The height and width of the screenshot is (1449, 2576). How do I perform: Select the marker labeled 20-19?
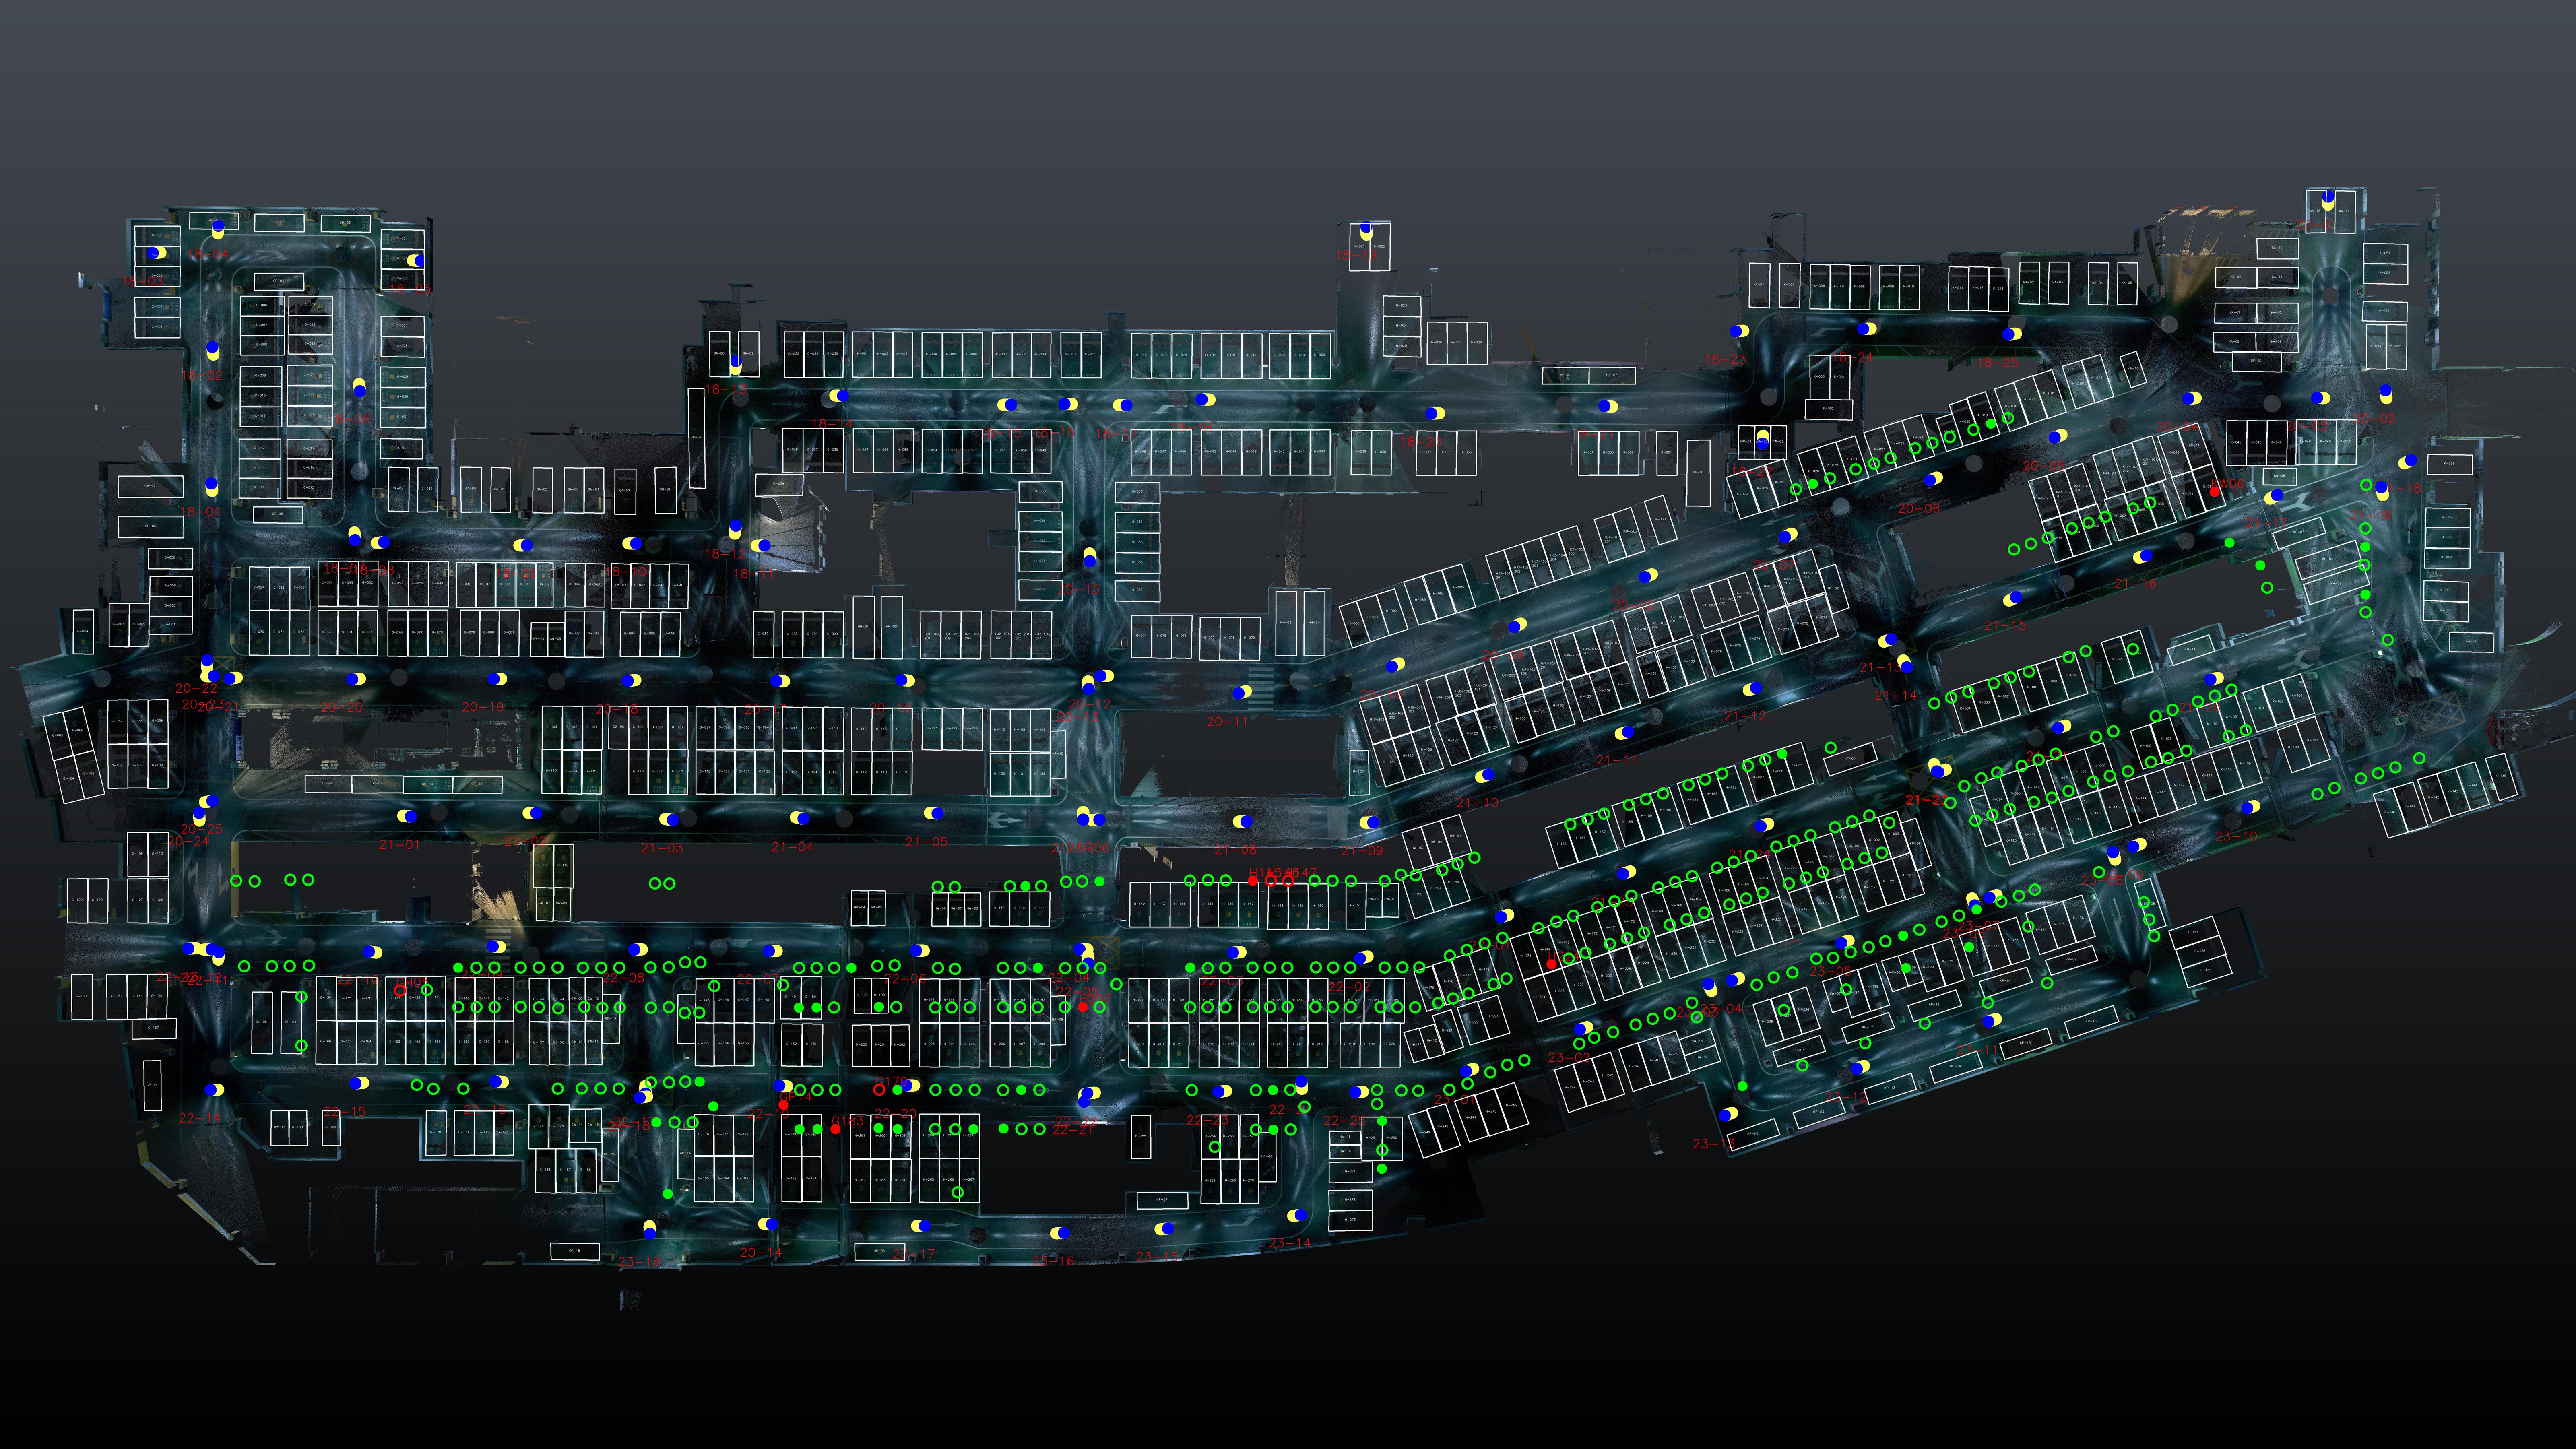point(497,679)
